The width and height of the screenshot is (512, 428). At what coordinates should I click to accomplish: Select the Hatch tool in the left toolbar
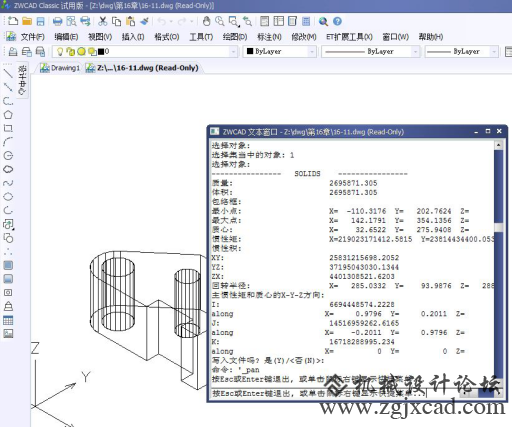8,265
